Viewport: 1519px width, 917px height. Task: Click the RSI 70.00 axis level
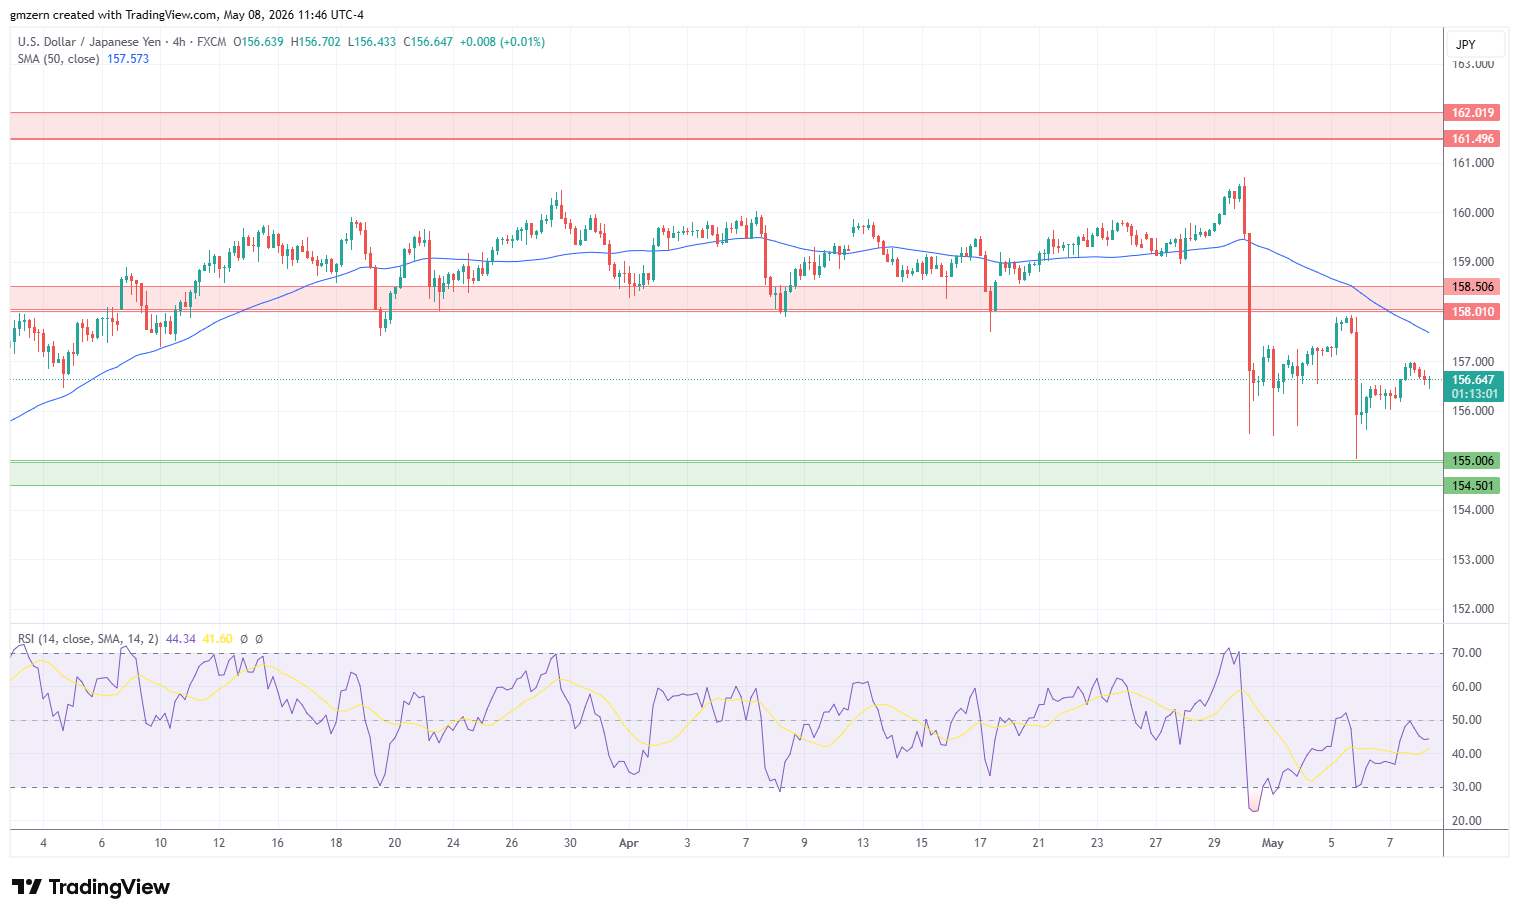pos(1467,653)
